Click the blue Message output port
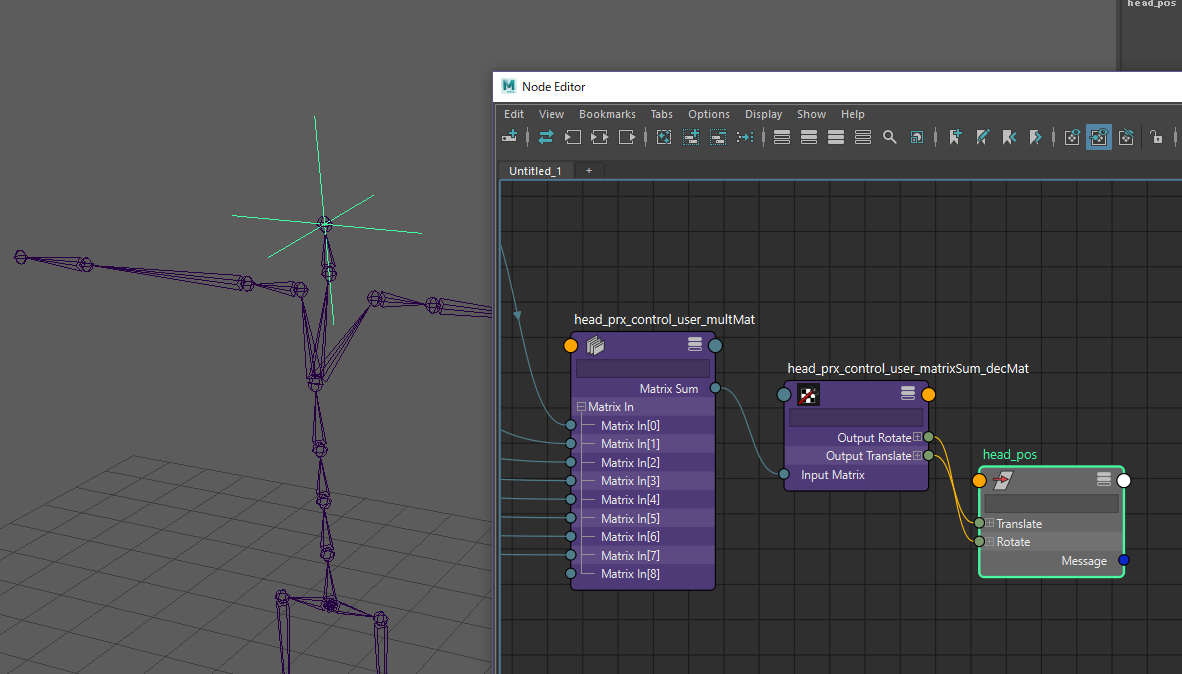This screenshot has width=1182, height=674. (1123, 560)
